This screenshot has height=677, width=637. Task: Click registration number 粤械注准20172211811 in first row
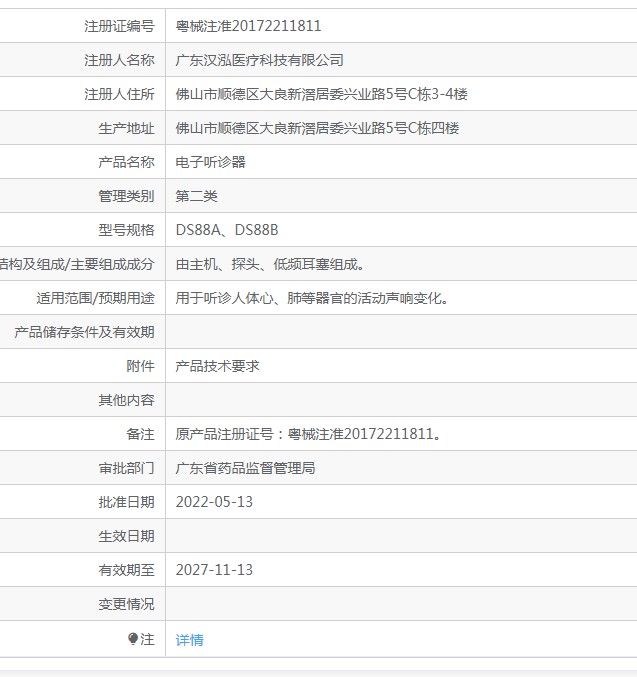click(248, 26)
